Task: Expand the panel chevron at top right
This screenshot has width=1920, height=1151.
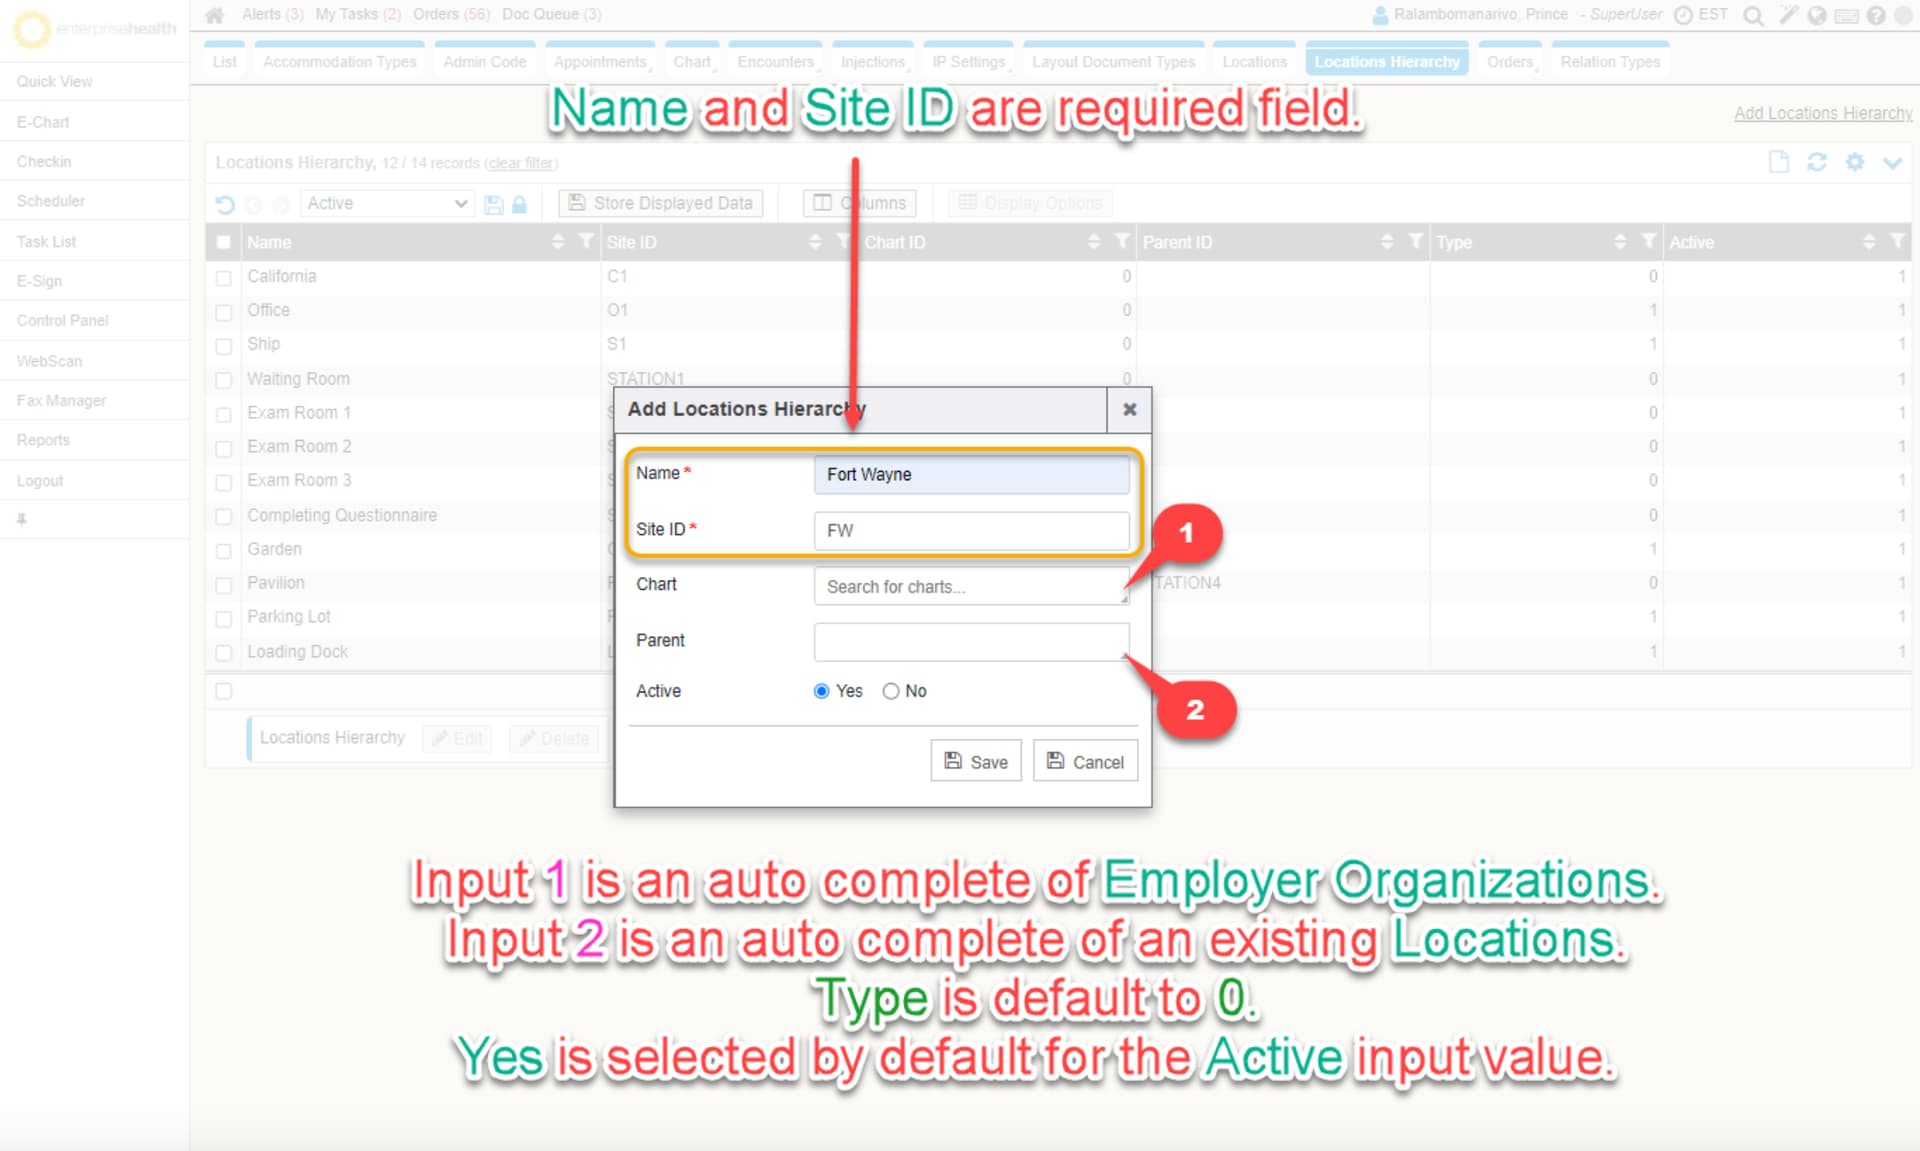Action: click(x=1892, y=162)
